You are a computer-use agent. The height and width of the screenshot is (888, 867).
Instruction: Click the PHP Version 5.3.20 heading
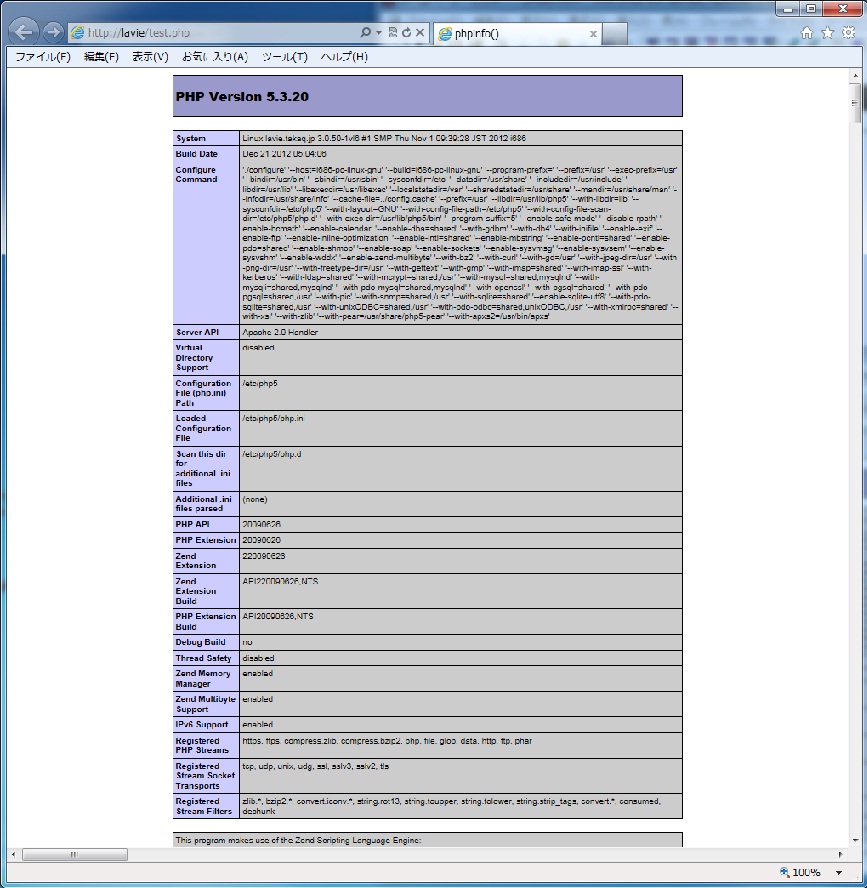click(242, 96)
